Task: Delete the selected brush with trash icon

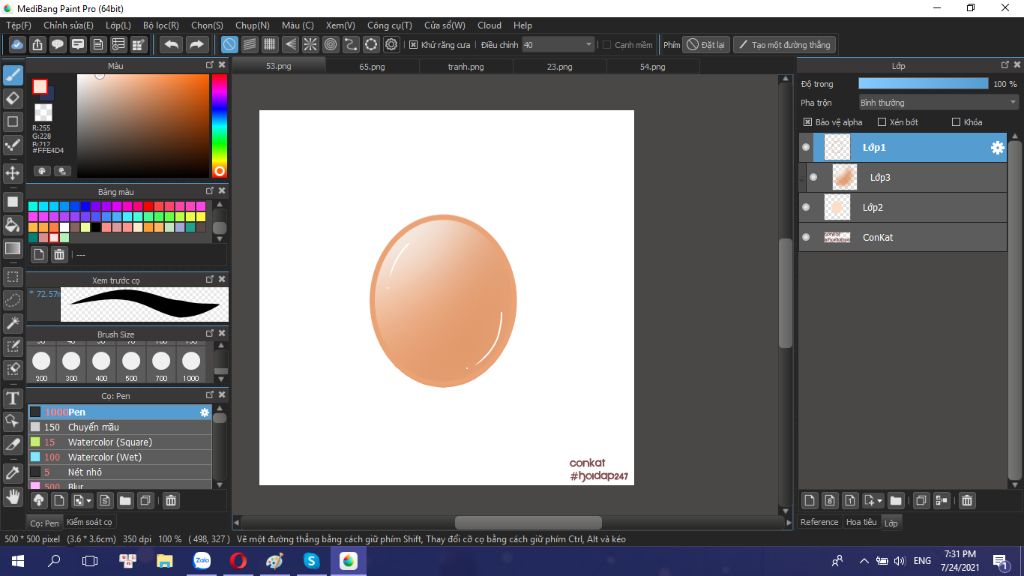Action: click(x=171, y=501)
